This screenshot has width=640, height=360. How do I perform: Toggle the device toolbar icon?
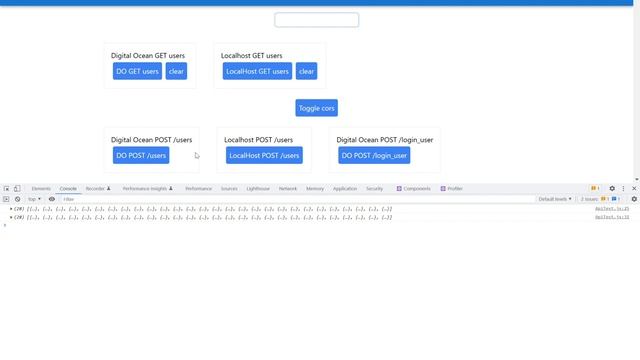point(17,189)
